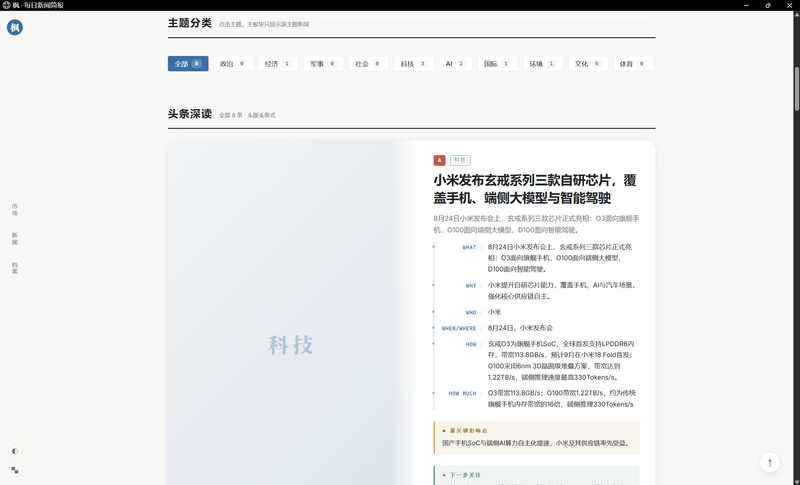Click the 主题分类 section heading
This screenshot has height=485, width=800.
tap(189, 23)
